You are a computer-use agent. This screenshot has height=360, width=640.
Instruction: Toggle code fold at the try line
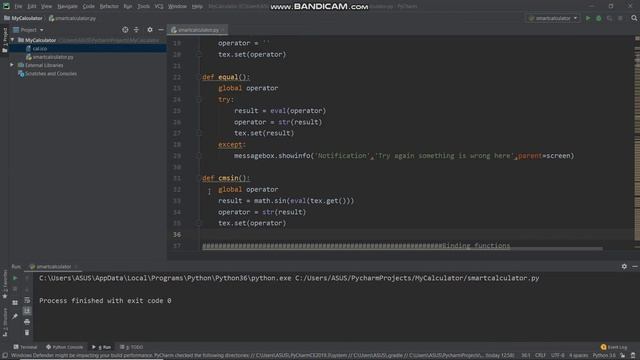coord(199,100)
